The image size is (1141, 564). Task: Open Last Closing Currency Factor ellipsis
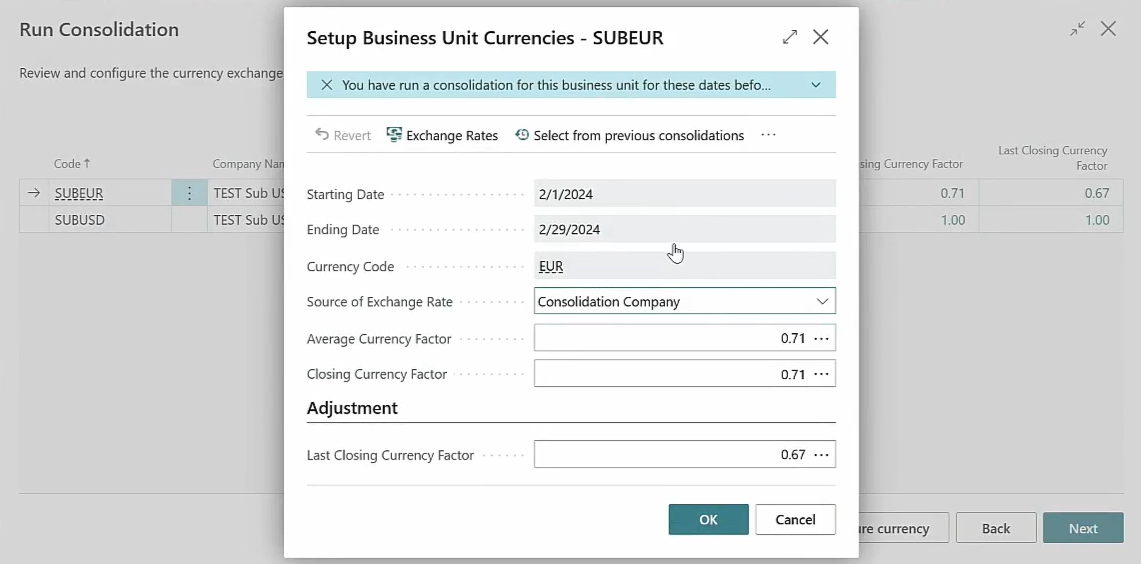click(821, 455)
